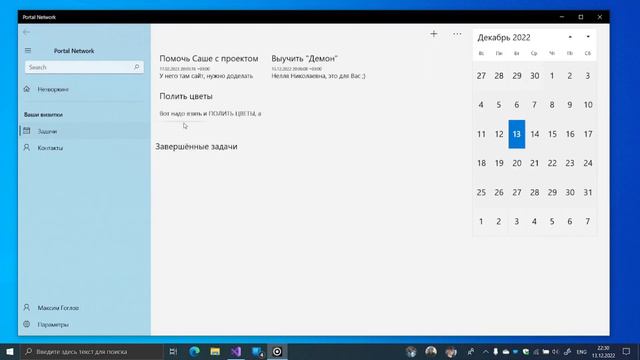Open File Explorer from taskbar
The image size is (640, 360).
(x=215, y=351)
